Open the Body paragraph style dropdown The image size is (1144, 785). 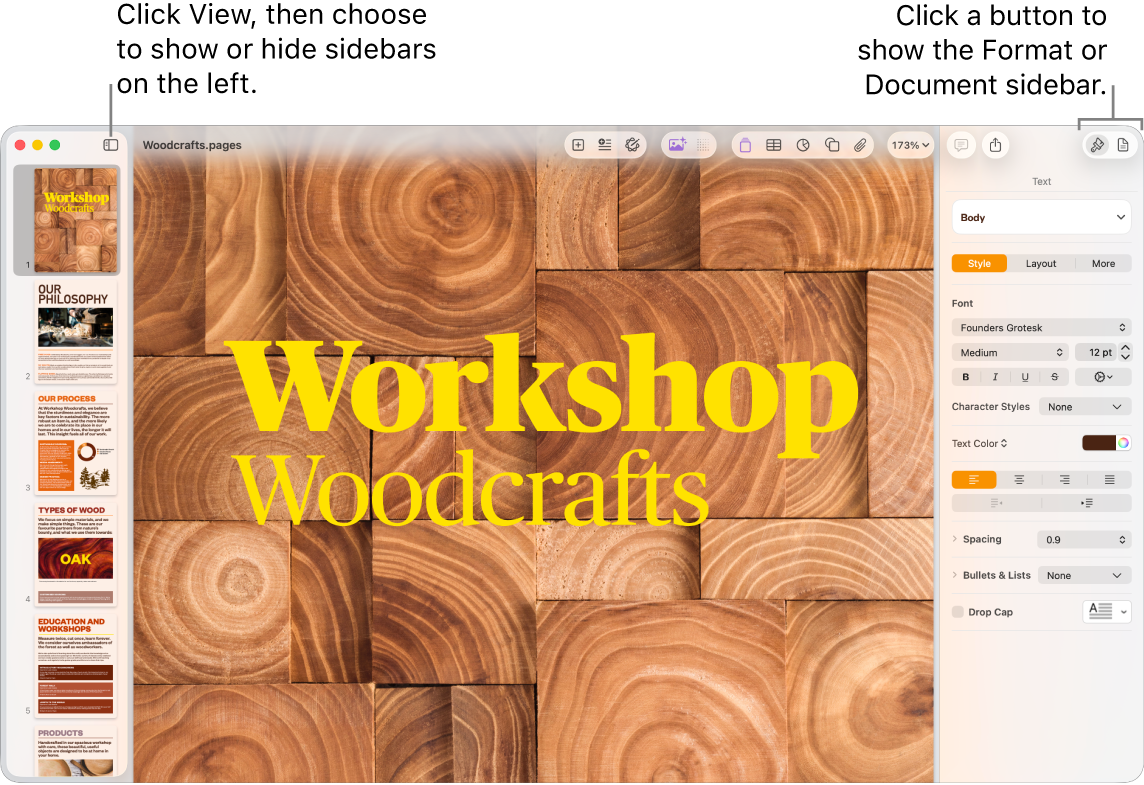(x=1041, y=217)
